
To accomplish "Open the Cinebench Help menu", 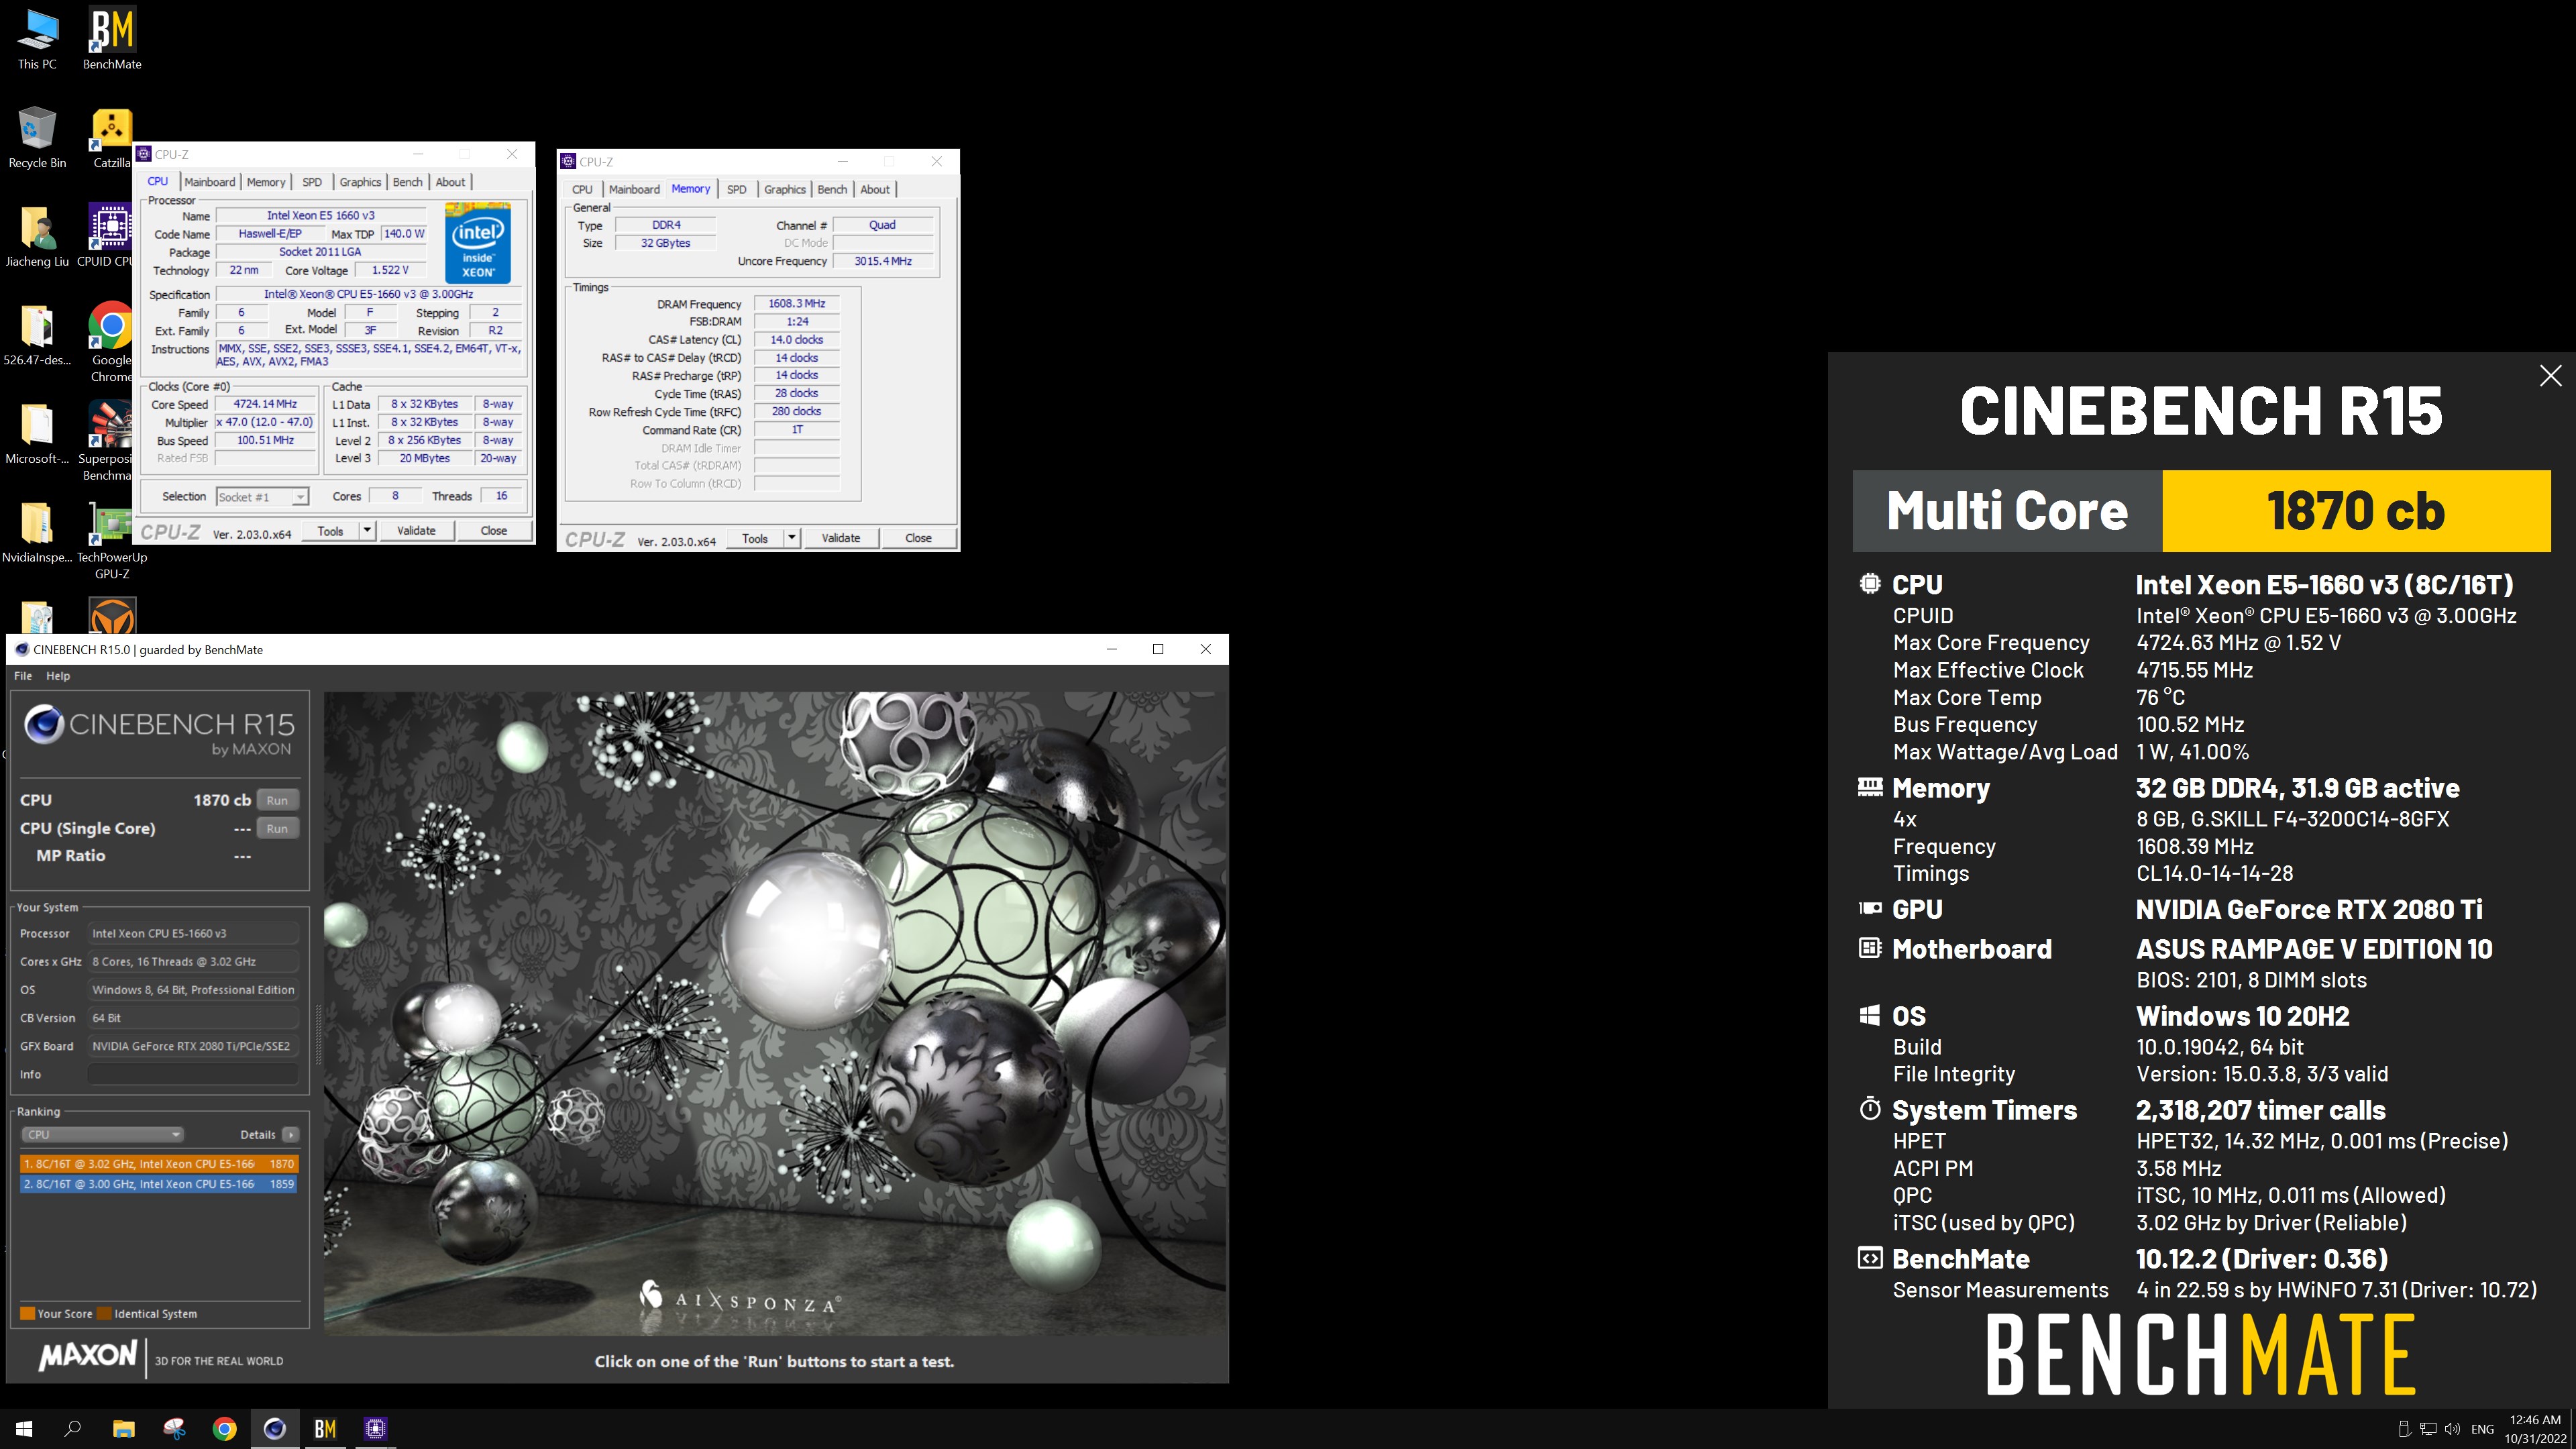I will [x=58, y=676].
